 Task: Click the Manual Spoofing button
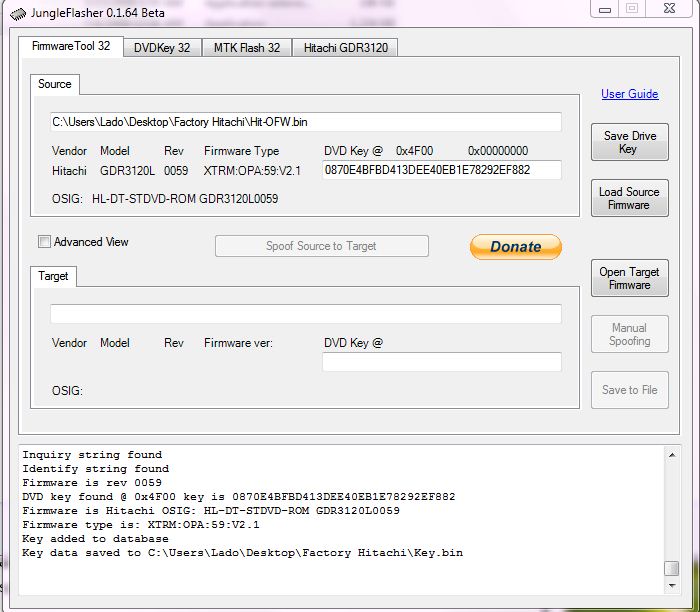pyautogui.click(x=629, y=334)
